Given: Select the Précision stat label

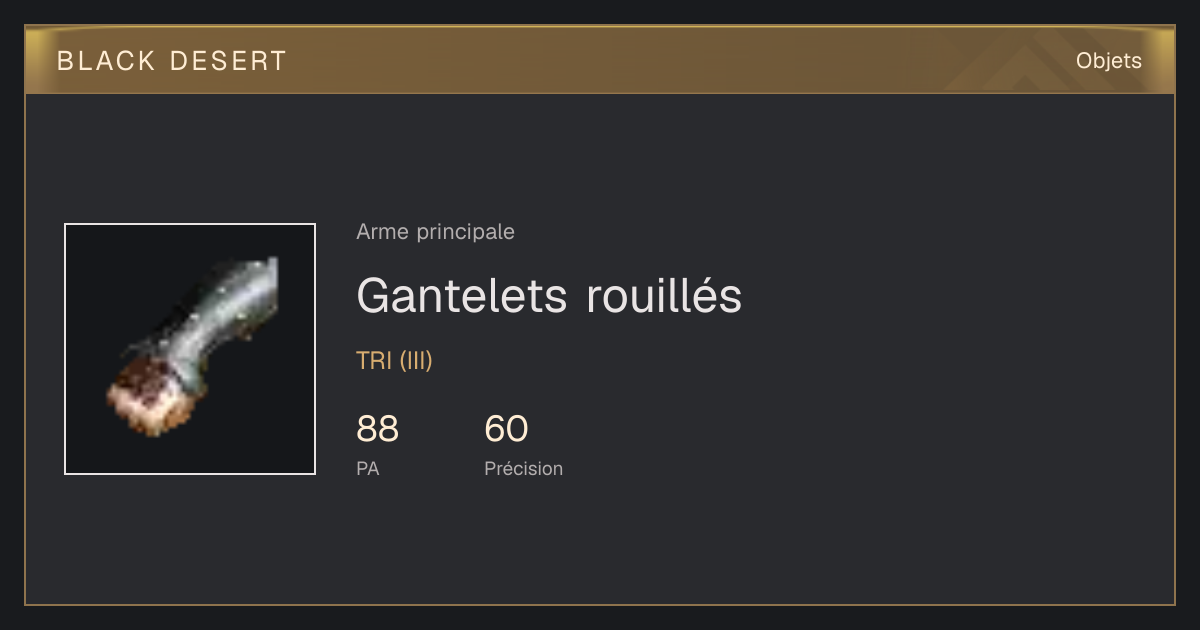Looking at the screenshot, I should (x=523, y=468).
